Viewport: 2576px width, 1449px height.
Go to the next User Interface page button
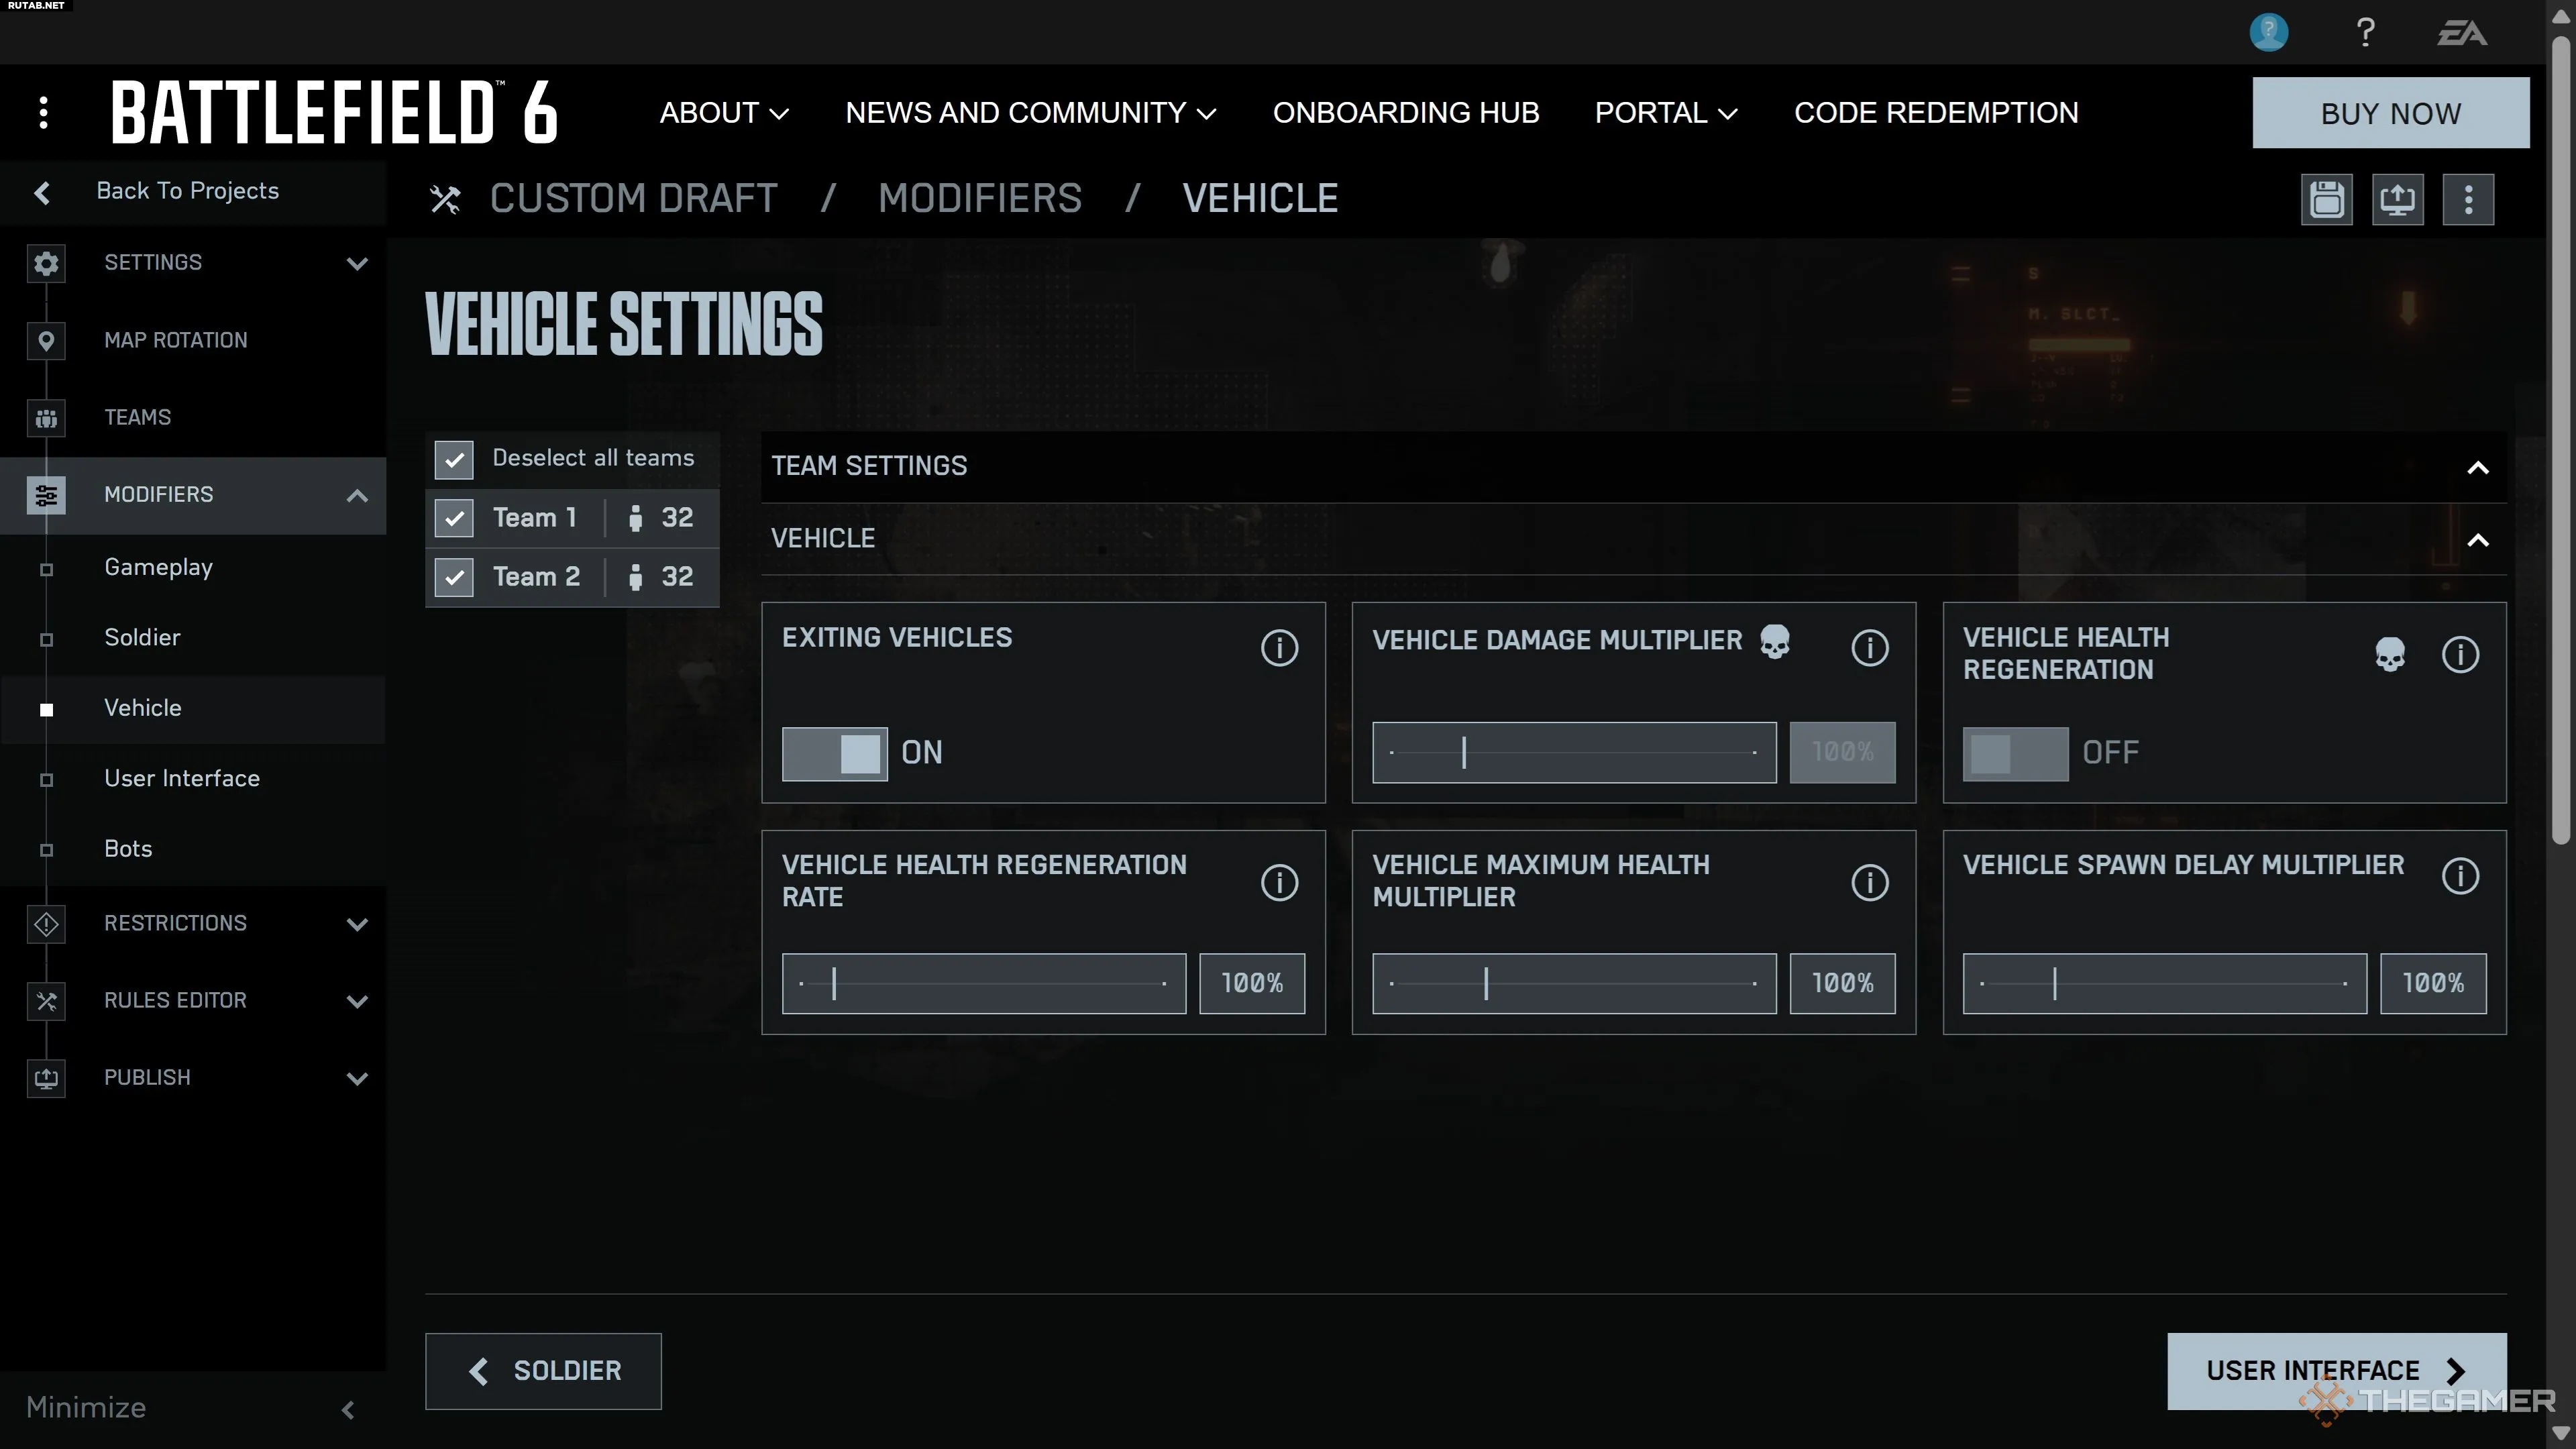point(2335,1370)
